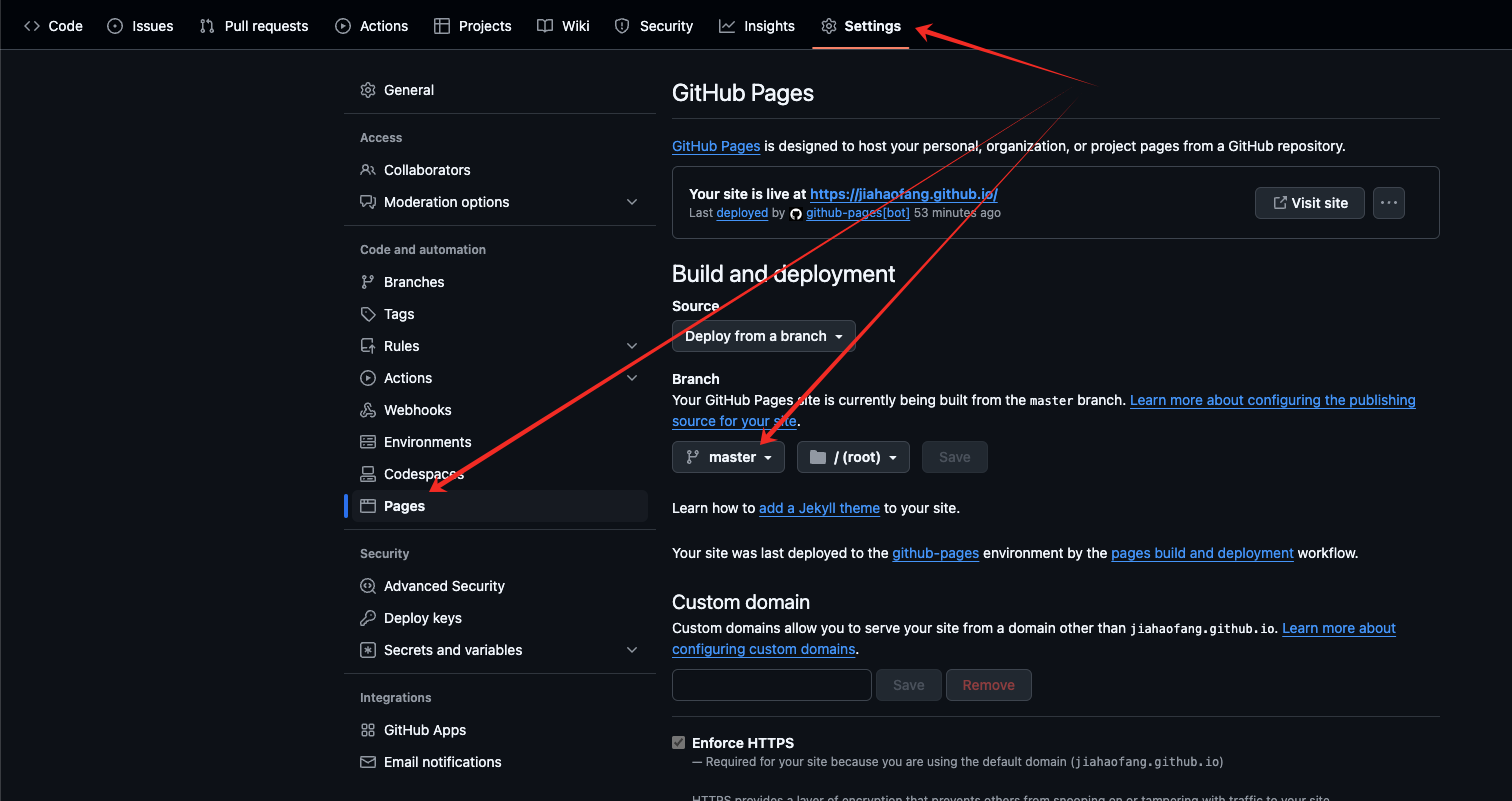Open Webhooks settings in sidebar
This screenshot has height=801, width=1512.
500,410
